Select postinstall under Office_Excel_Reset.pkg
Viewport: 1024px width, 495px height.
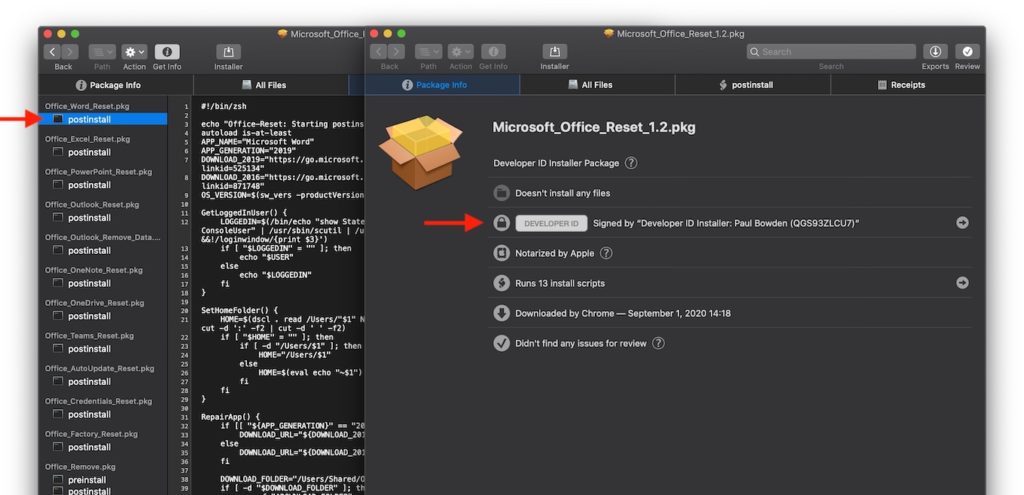(89, 152)
